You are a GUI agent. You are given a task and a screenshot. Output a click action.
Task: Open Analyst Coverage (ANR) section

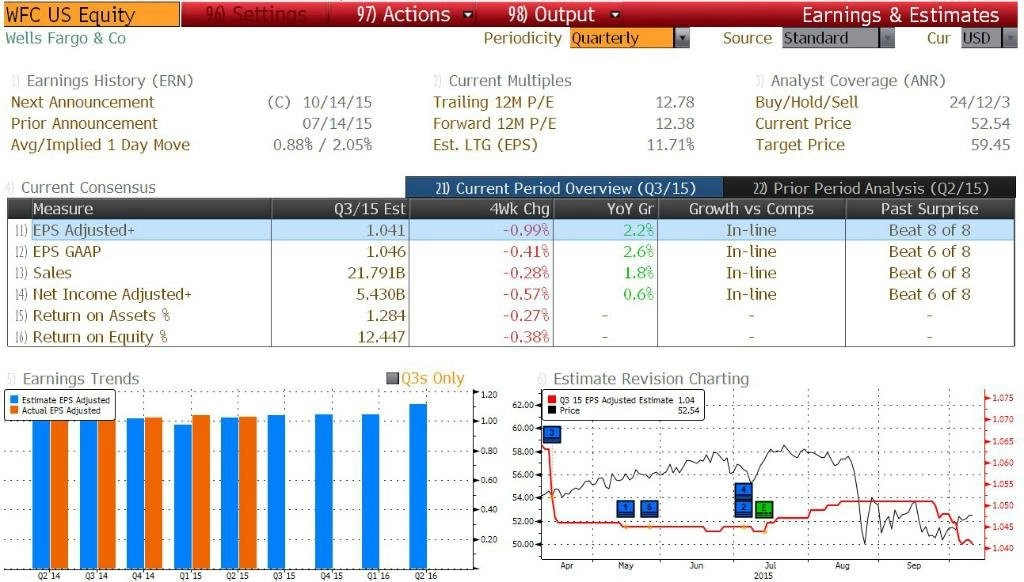(857, 80)
